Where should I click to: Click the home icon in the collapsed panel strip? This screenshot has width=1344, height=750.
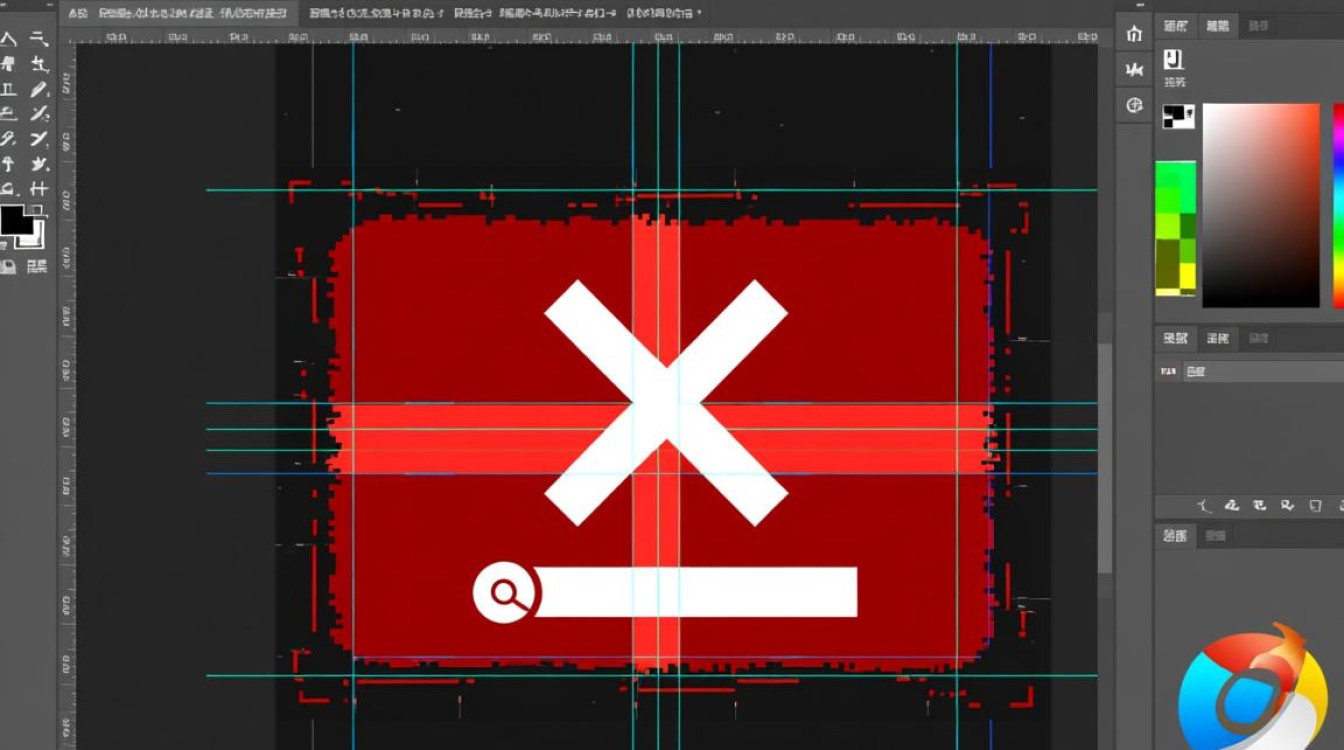tap(1134, 34)
